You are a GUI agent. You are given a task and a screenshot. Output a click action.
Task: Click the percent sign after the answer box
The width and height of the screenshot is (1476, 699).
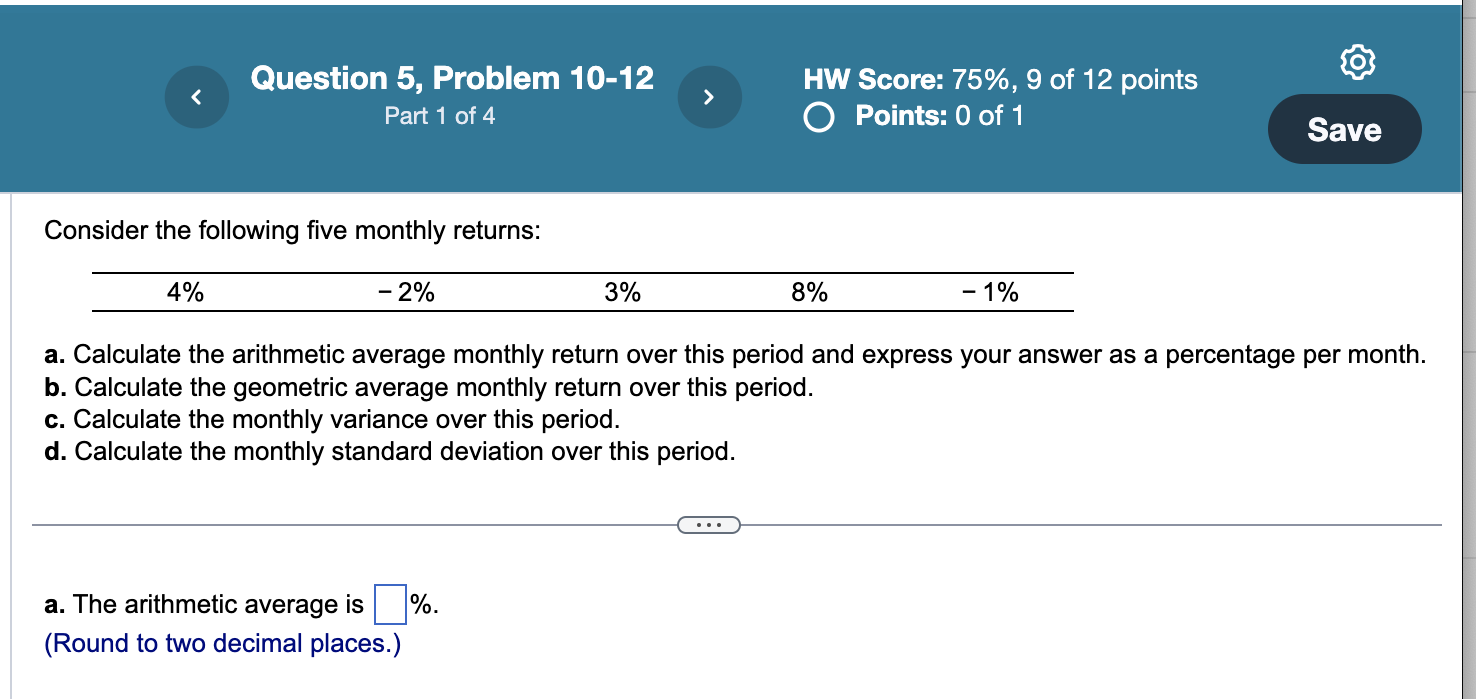416,605
